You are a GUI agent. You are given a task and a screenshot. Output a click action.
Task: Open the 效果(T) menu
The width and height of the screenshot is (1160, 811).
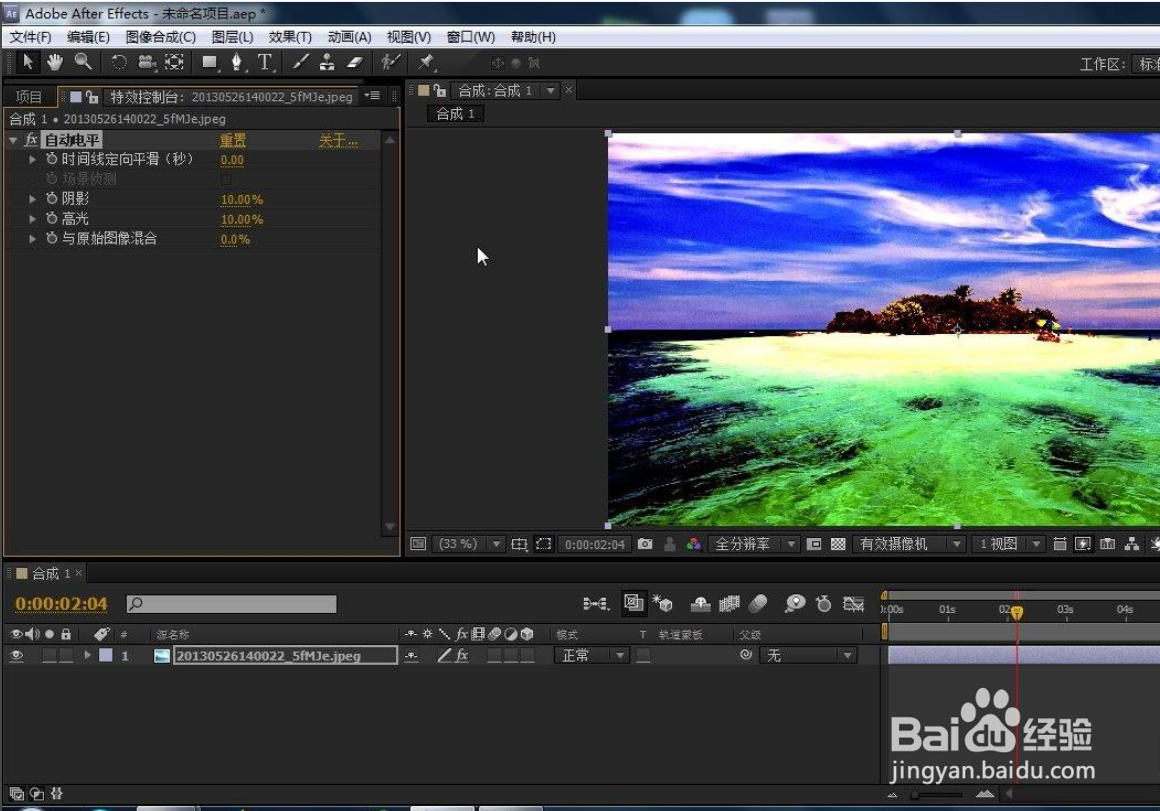pyautogui.click(x=290, y=37)
